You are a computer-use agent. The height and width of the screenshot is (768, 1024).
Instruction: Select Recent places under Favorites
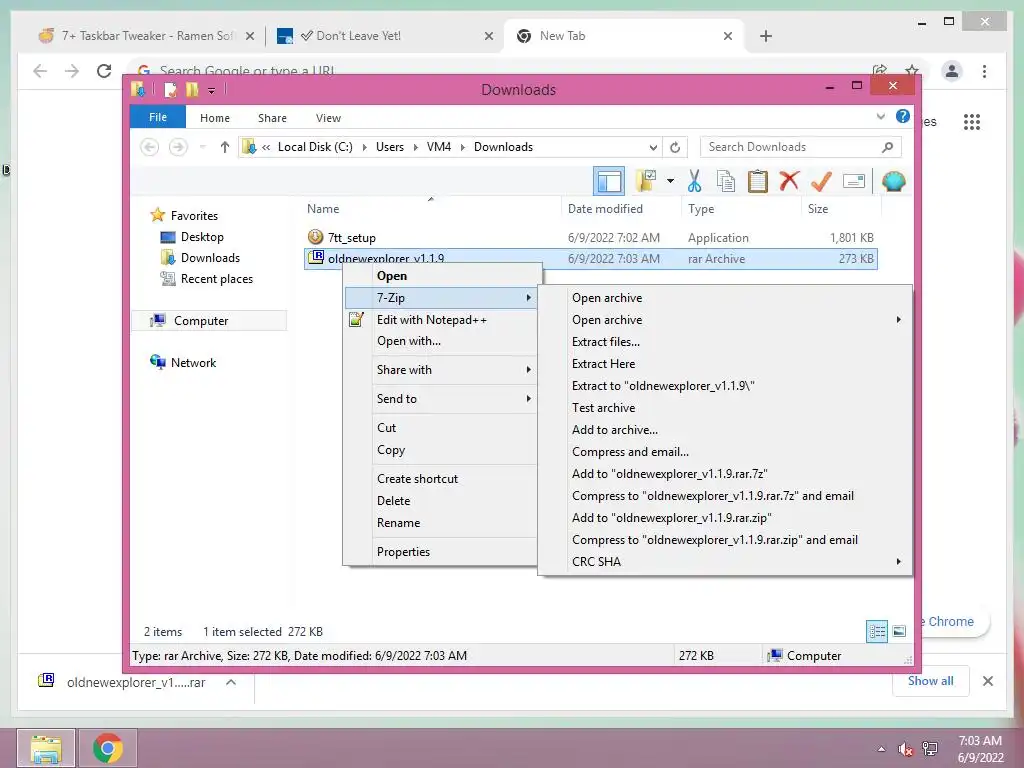(216, 279)
